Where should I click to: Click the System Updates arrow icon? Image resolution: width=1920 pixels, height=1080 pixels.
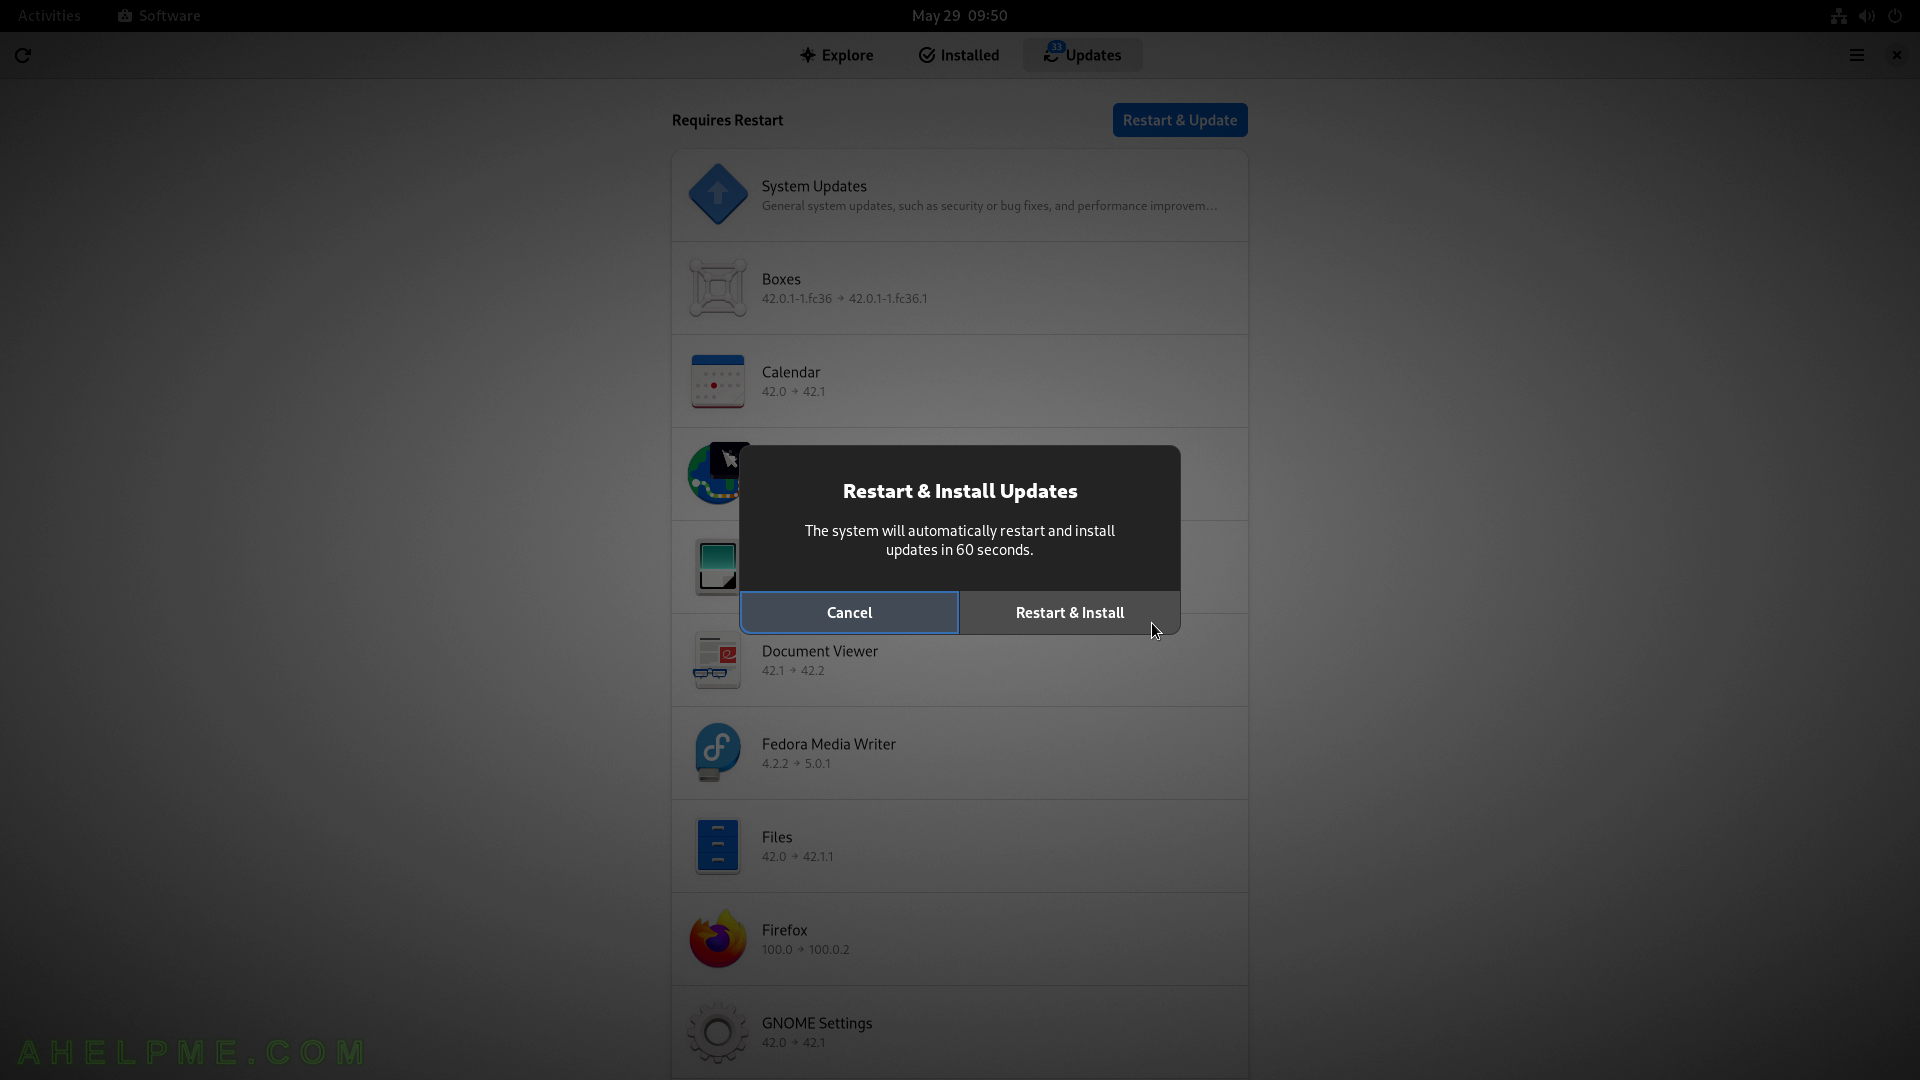coord(718,195)
